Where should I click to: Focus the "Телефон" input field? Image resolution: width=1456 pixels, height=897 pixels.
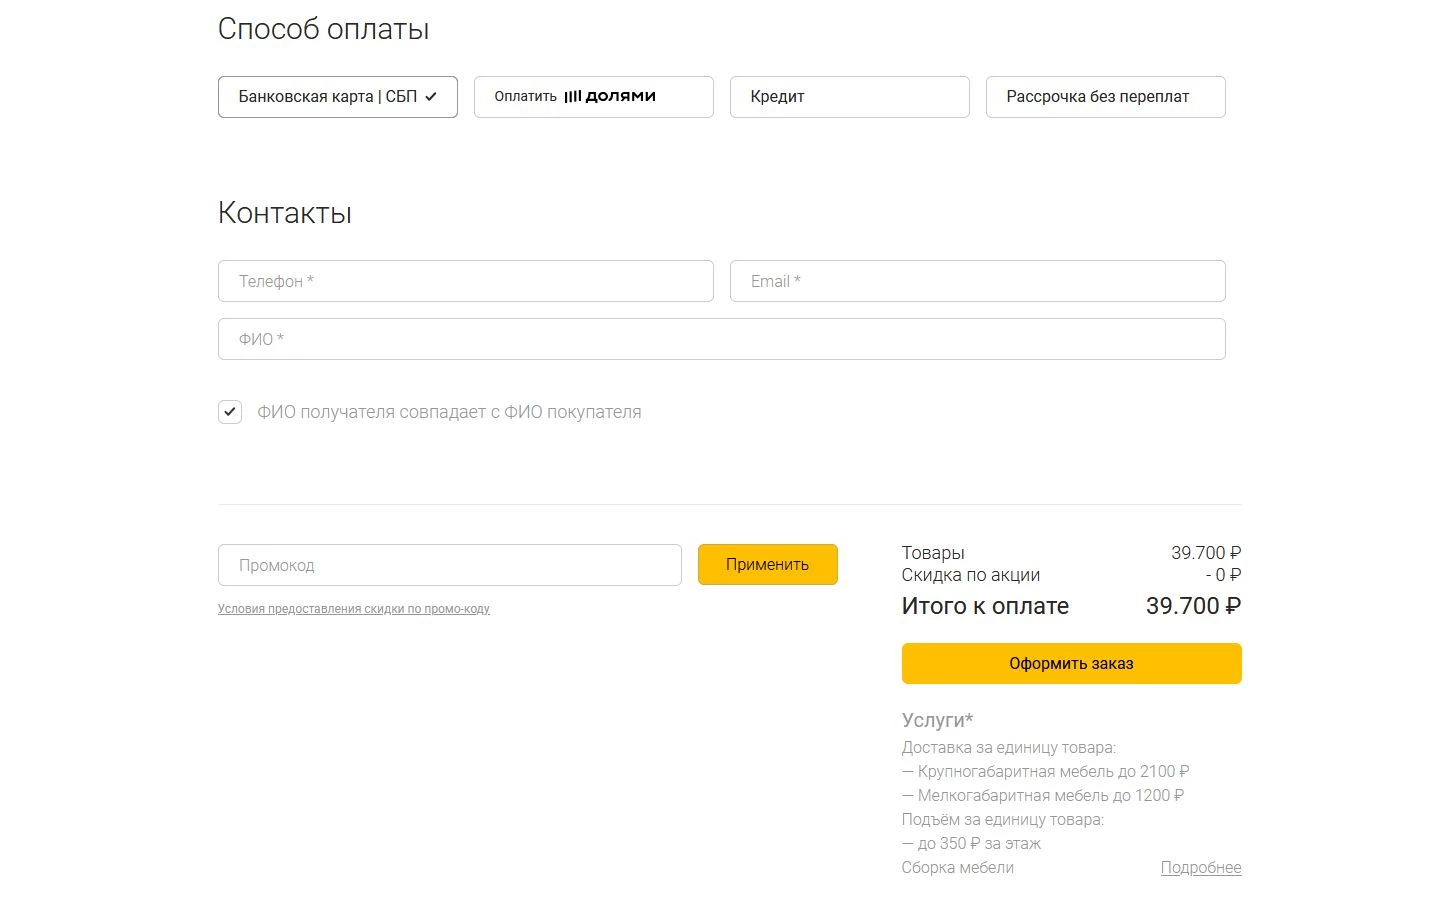click(x=465, y=281)
